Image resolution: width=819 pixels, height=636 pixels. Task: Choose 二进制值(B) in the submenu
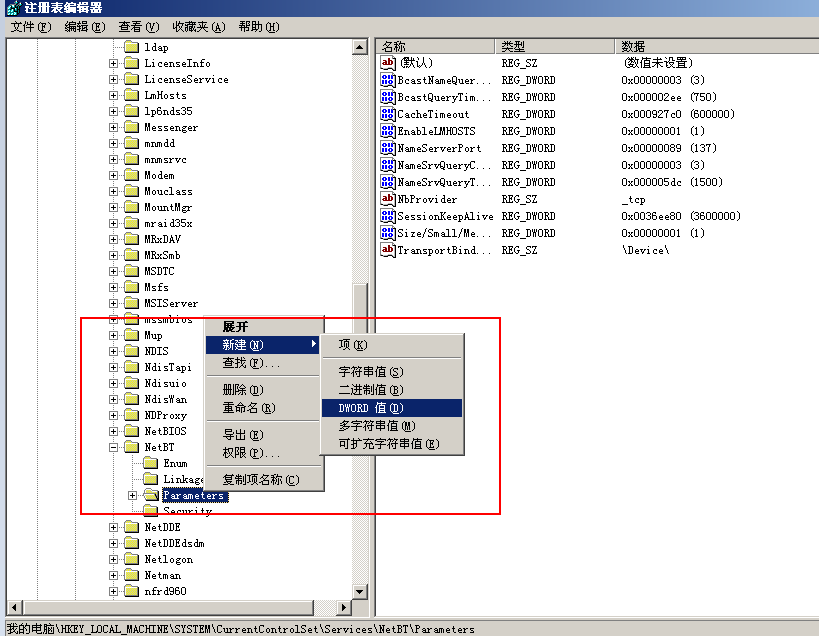pos(392,390)
